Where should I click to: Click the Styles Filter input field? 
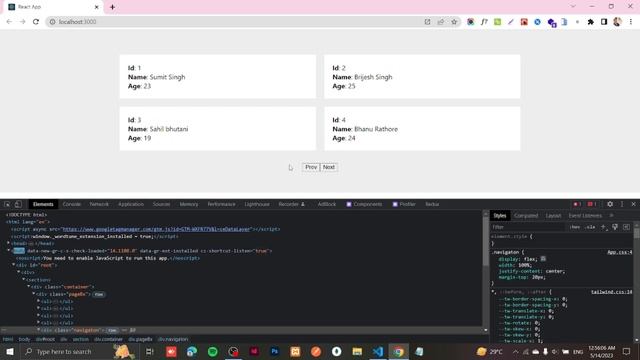tap(529, 227)
